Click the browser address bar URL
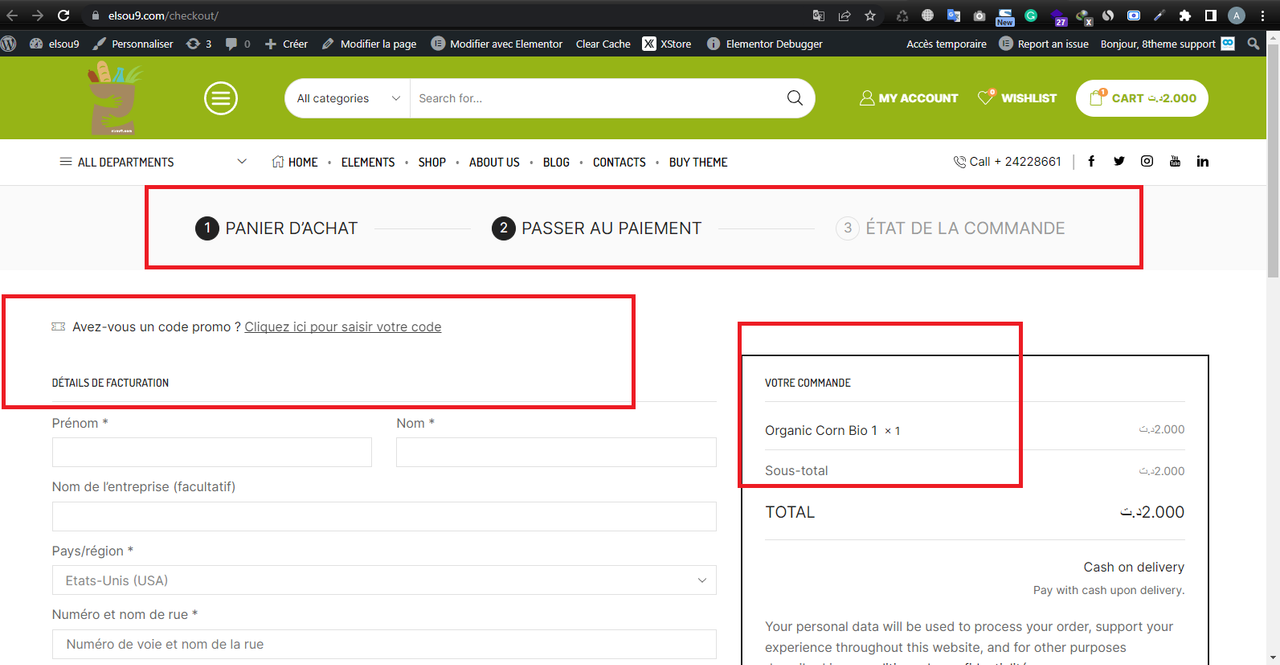This screenshot has height=665, width=1280. (x=163, y=16)
